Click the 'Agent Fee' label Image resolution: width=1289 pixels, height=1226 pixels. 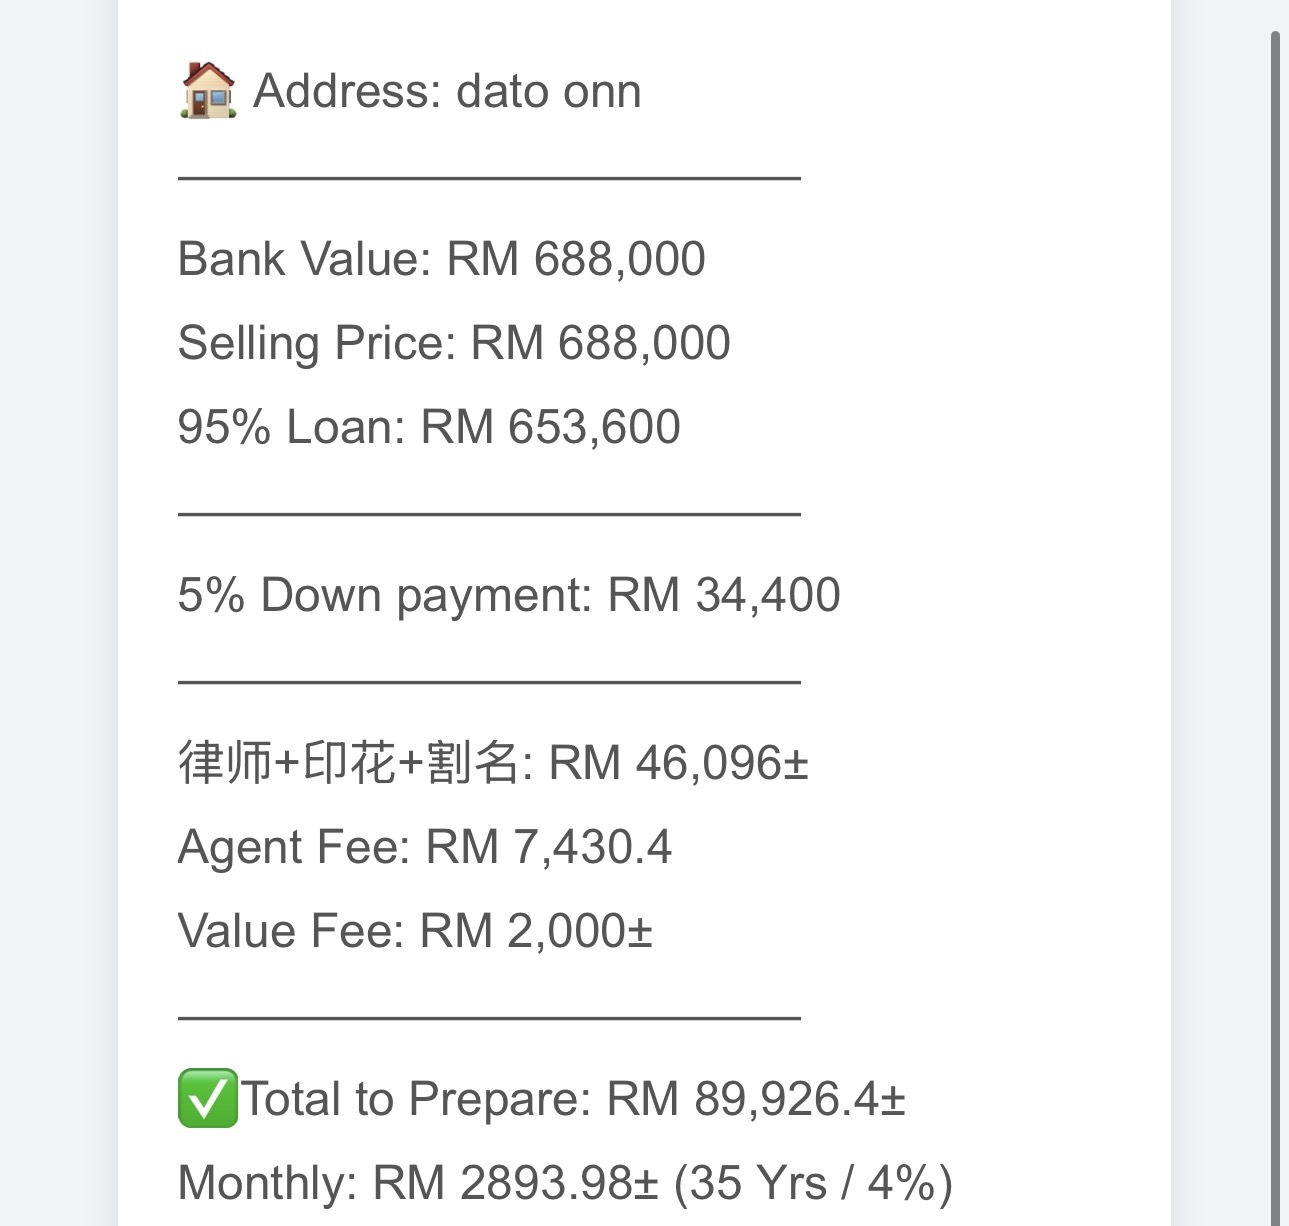[x=293, y=847]
